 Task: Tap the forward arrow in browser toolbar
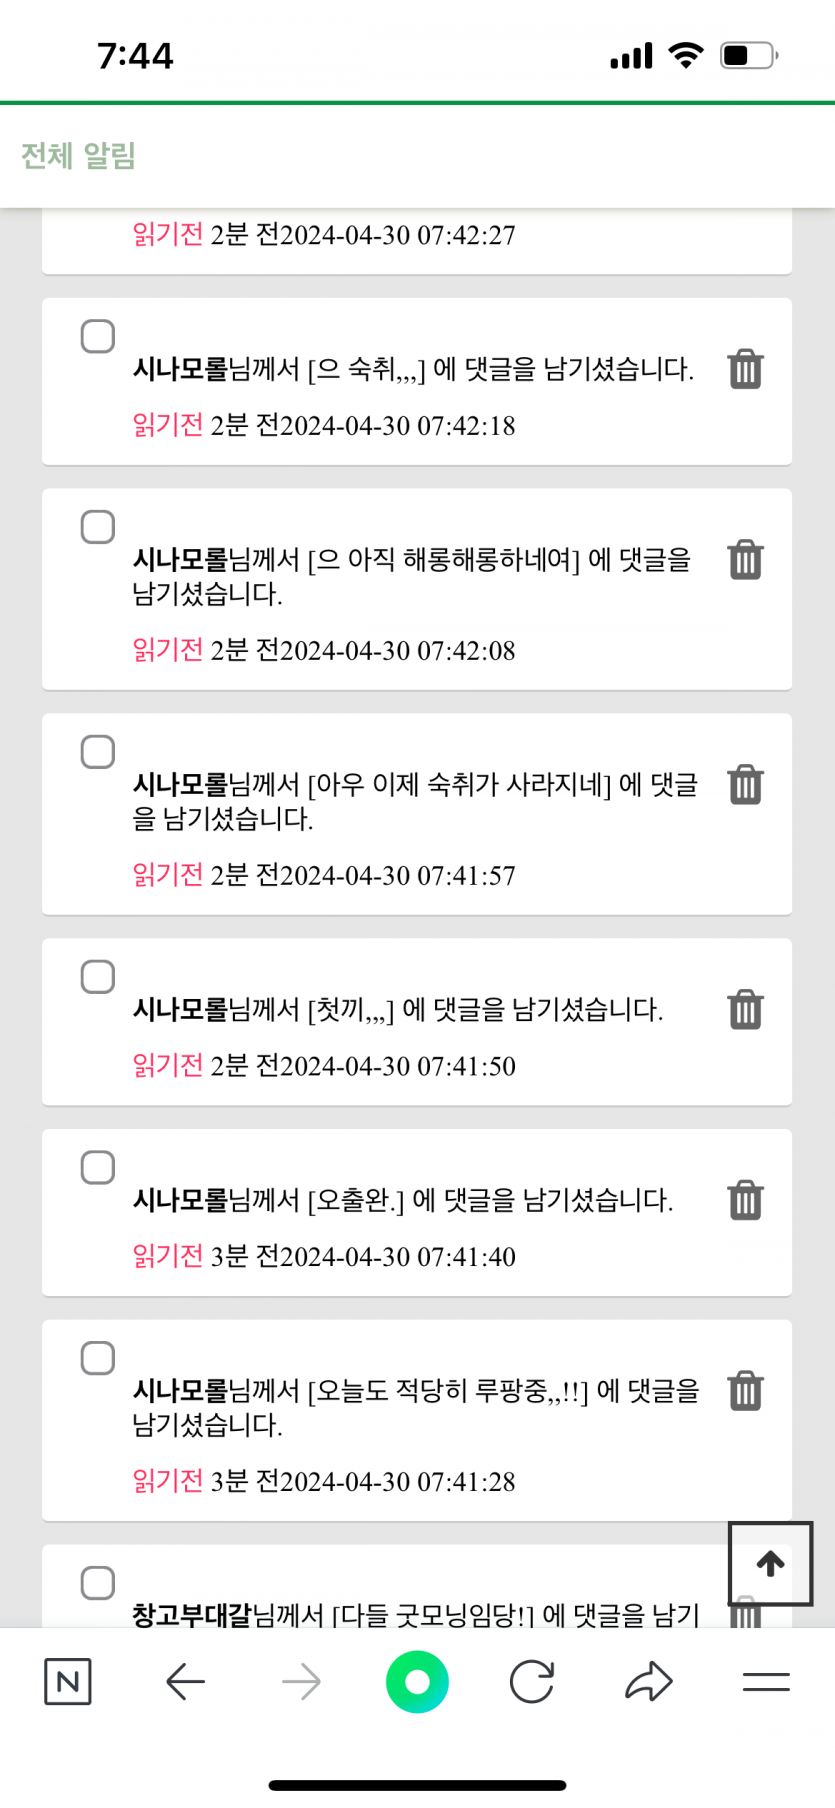tap(301, 1682)
